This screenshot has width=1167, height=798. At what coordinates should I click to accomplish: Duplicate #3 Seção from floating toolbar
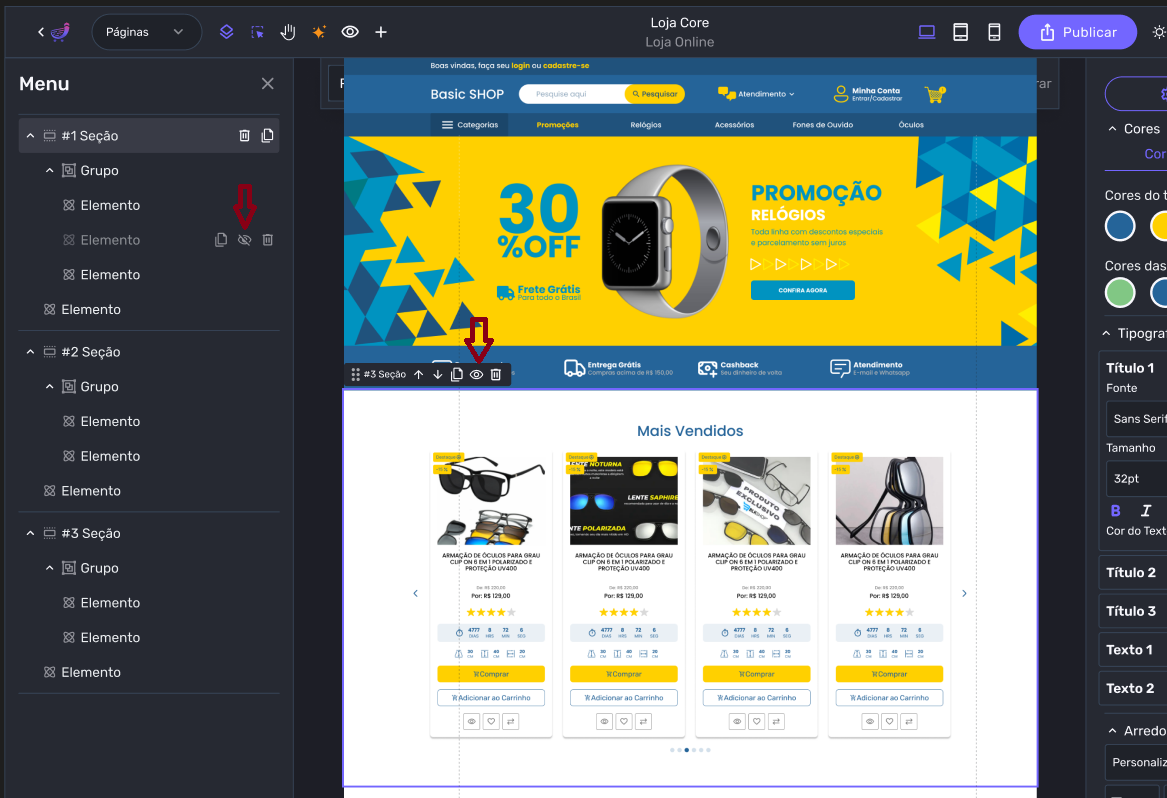pos(457,375)
